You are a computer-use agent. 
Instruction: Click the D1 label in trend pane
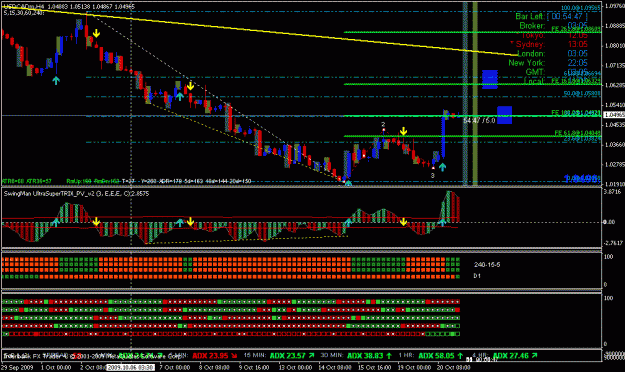click(477, 276)
